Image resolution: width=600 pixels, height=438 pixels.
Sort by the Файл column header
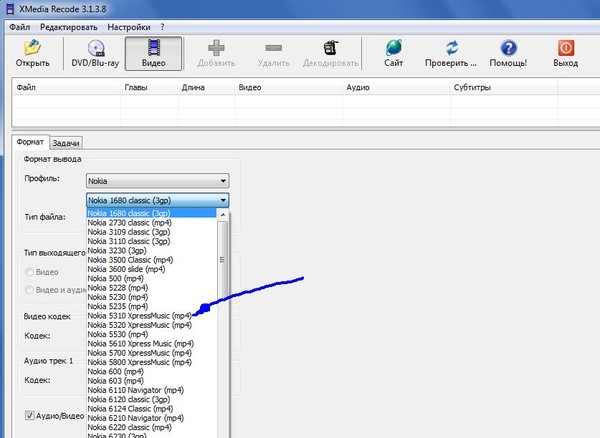pos(67,87)
